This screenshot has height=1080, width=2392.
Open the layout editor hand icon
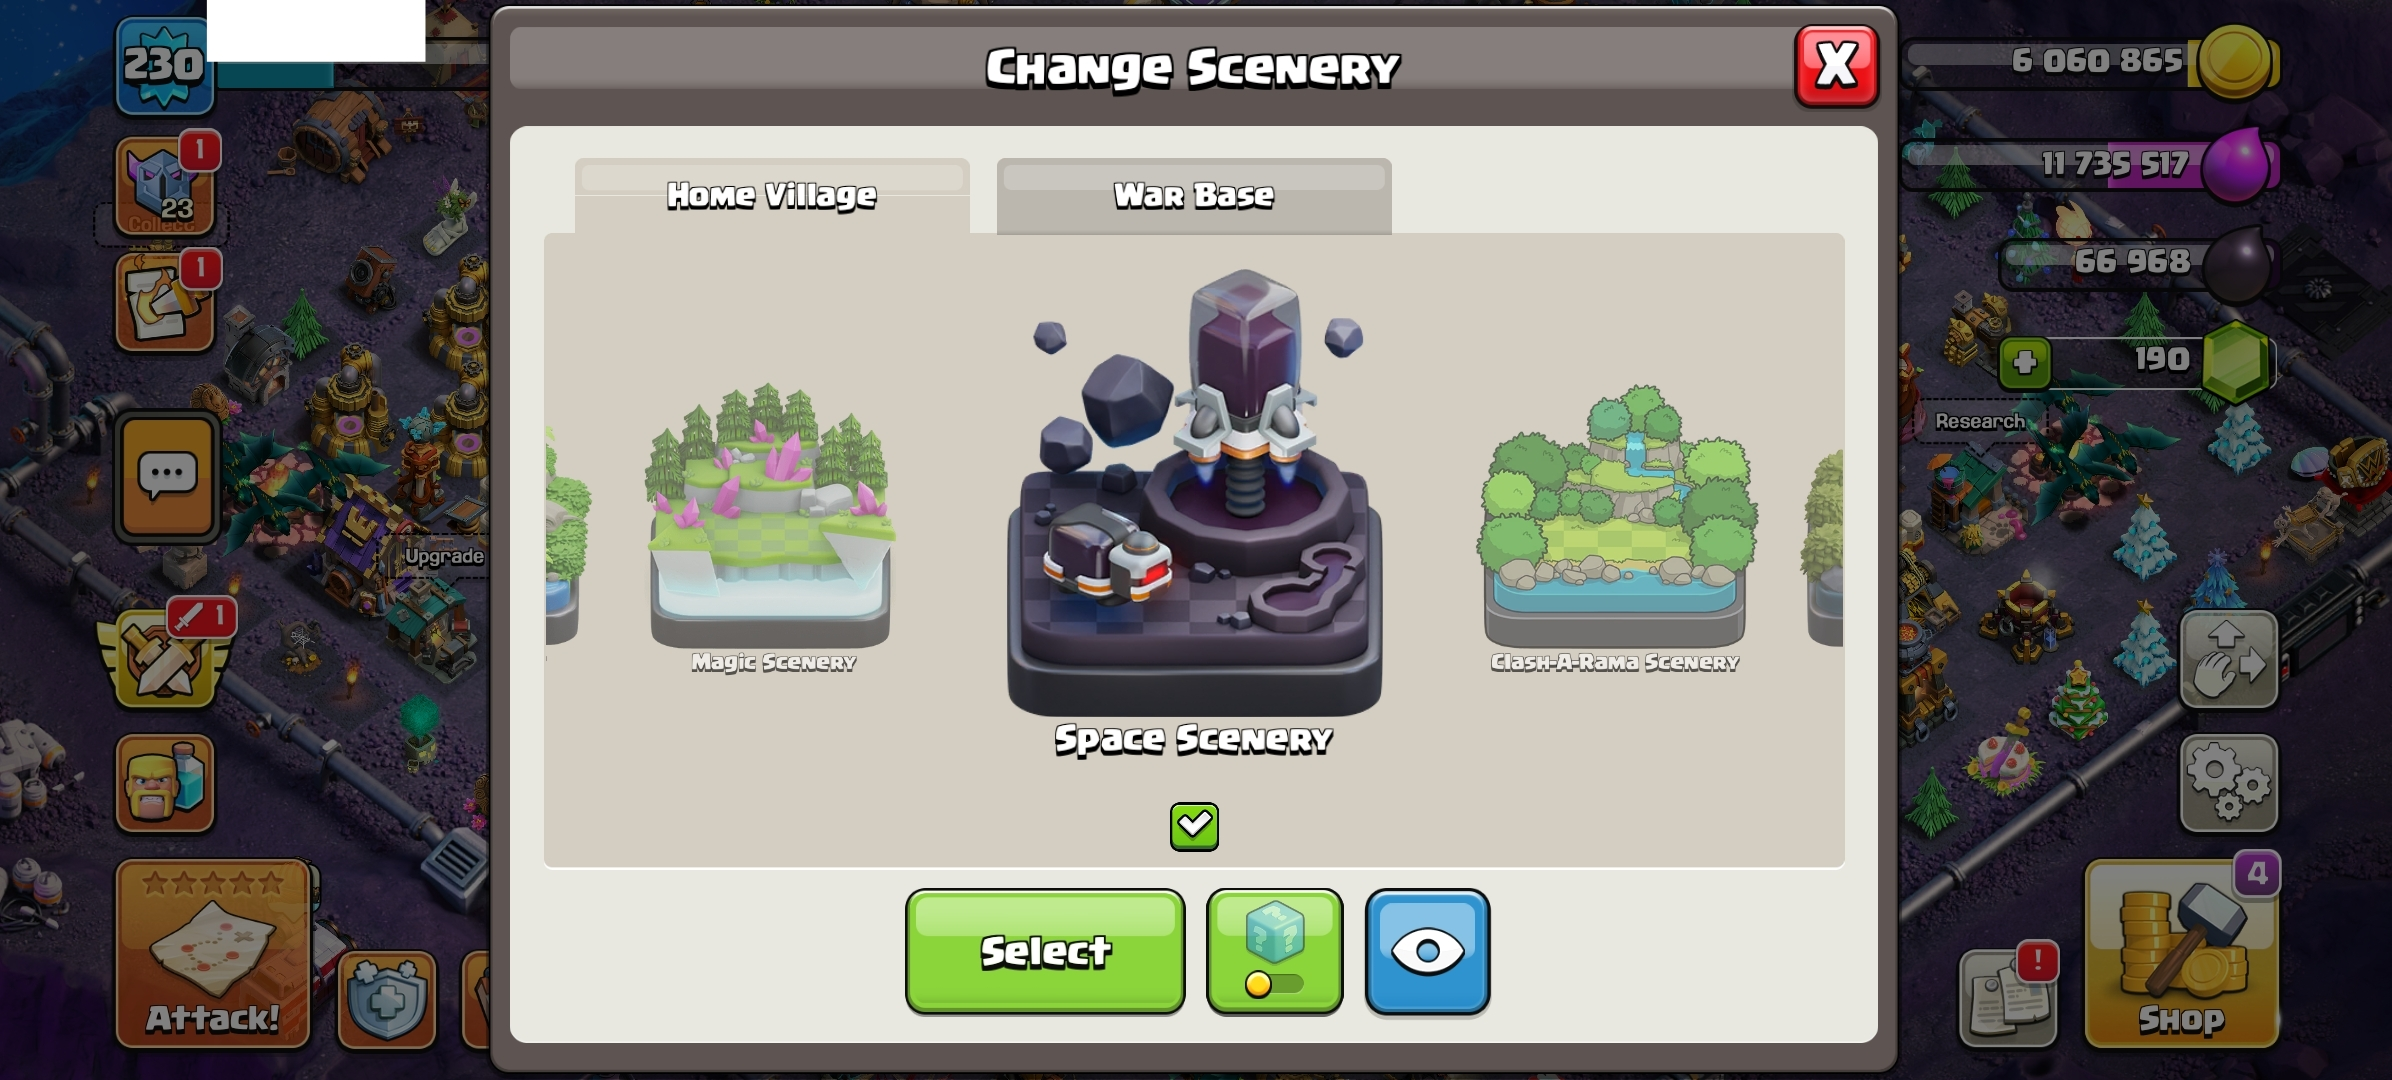pos(2228,659)
